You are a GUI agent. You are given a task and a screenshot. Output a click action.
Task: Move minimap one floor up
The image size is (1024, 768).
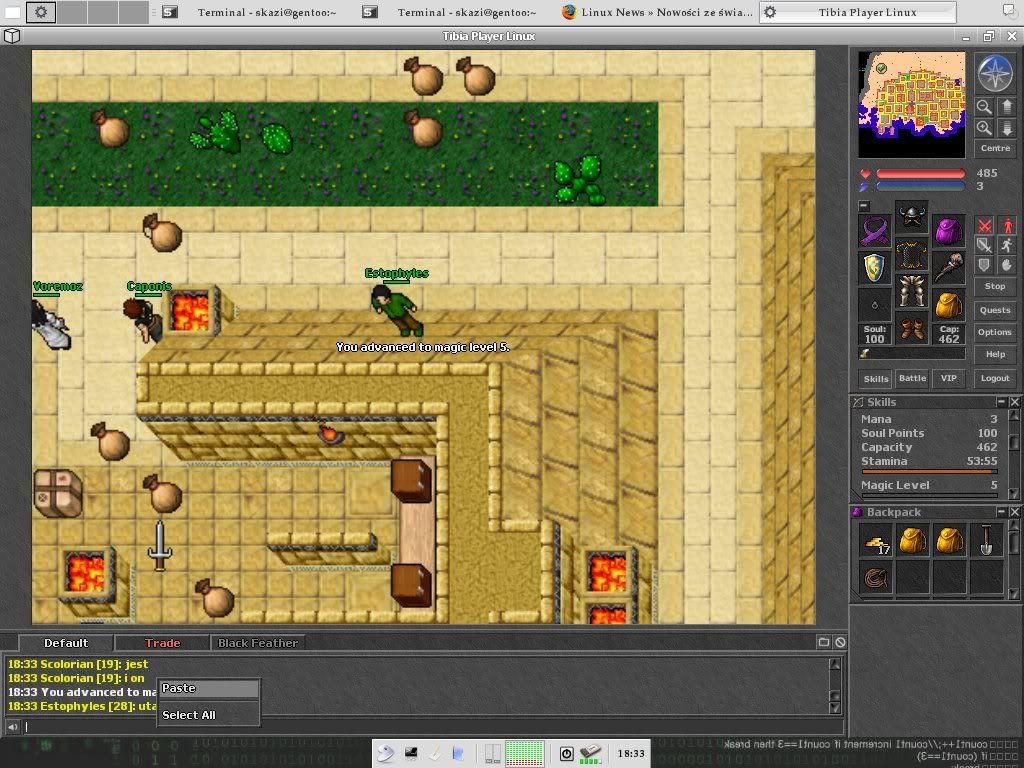click(x=1006, y=107)
